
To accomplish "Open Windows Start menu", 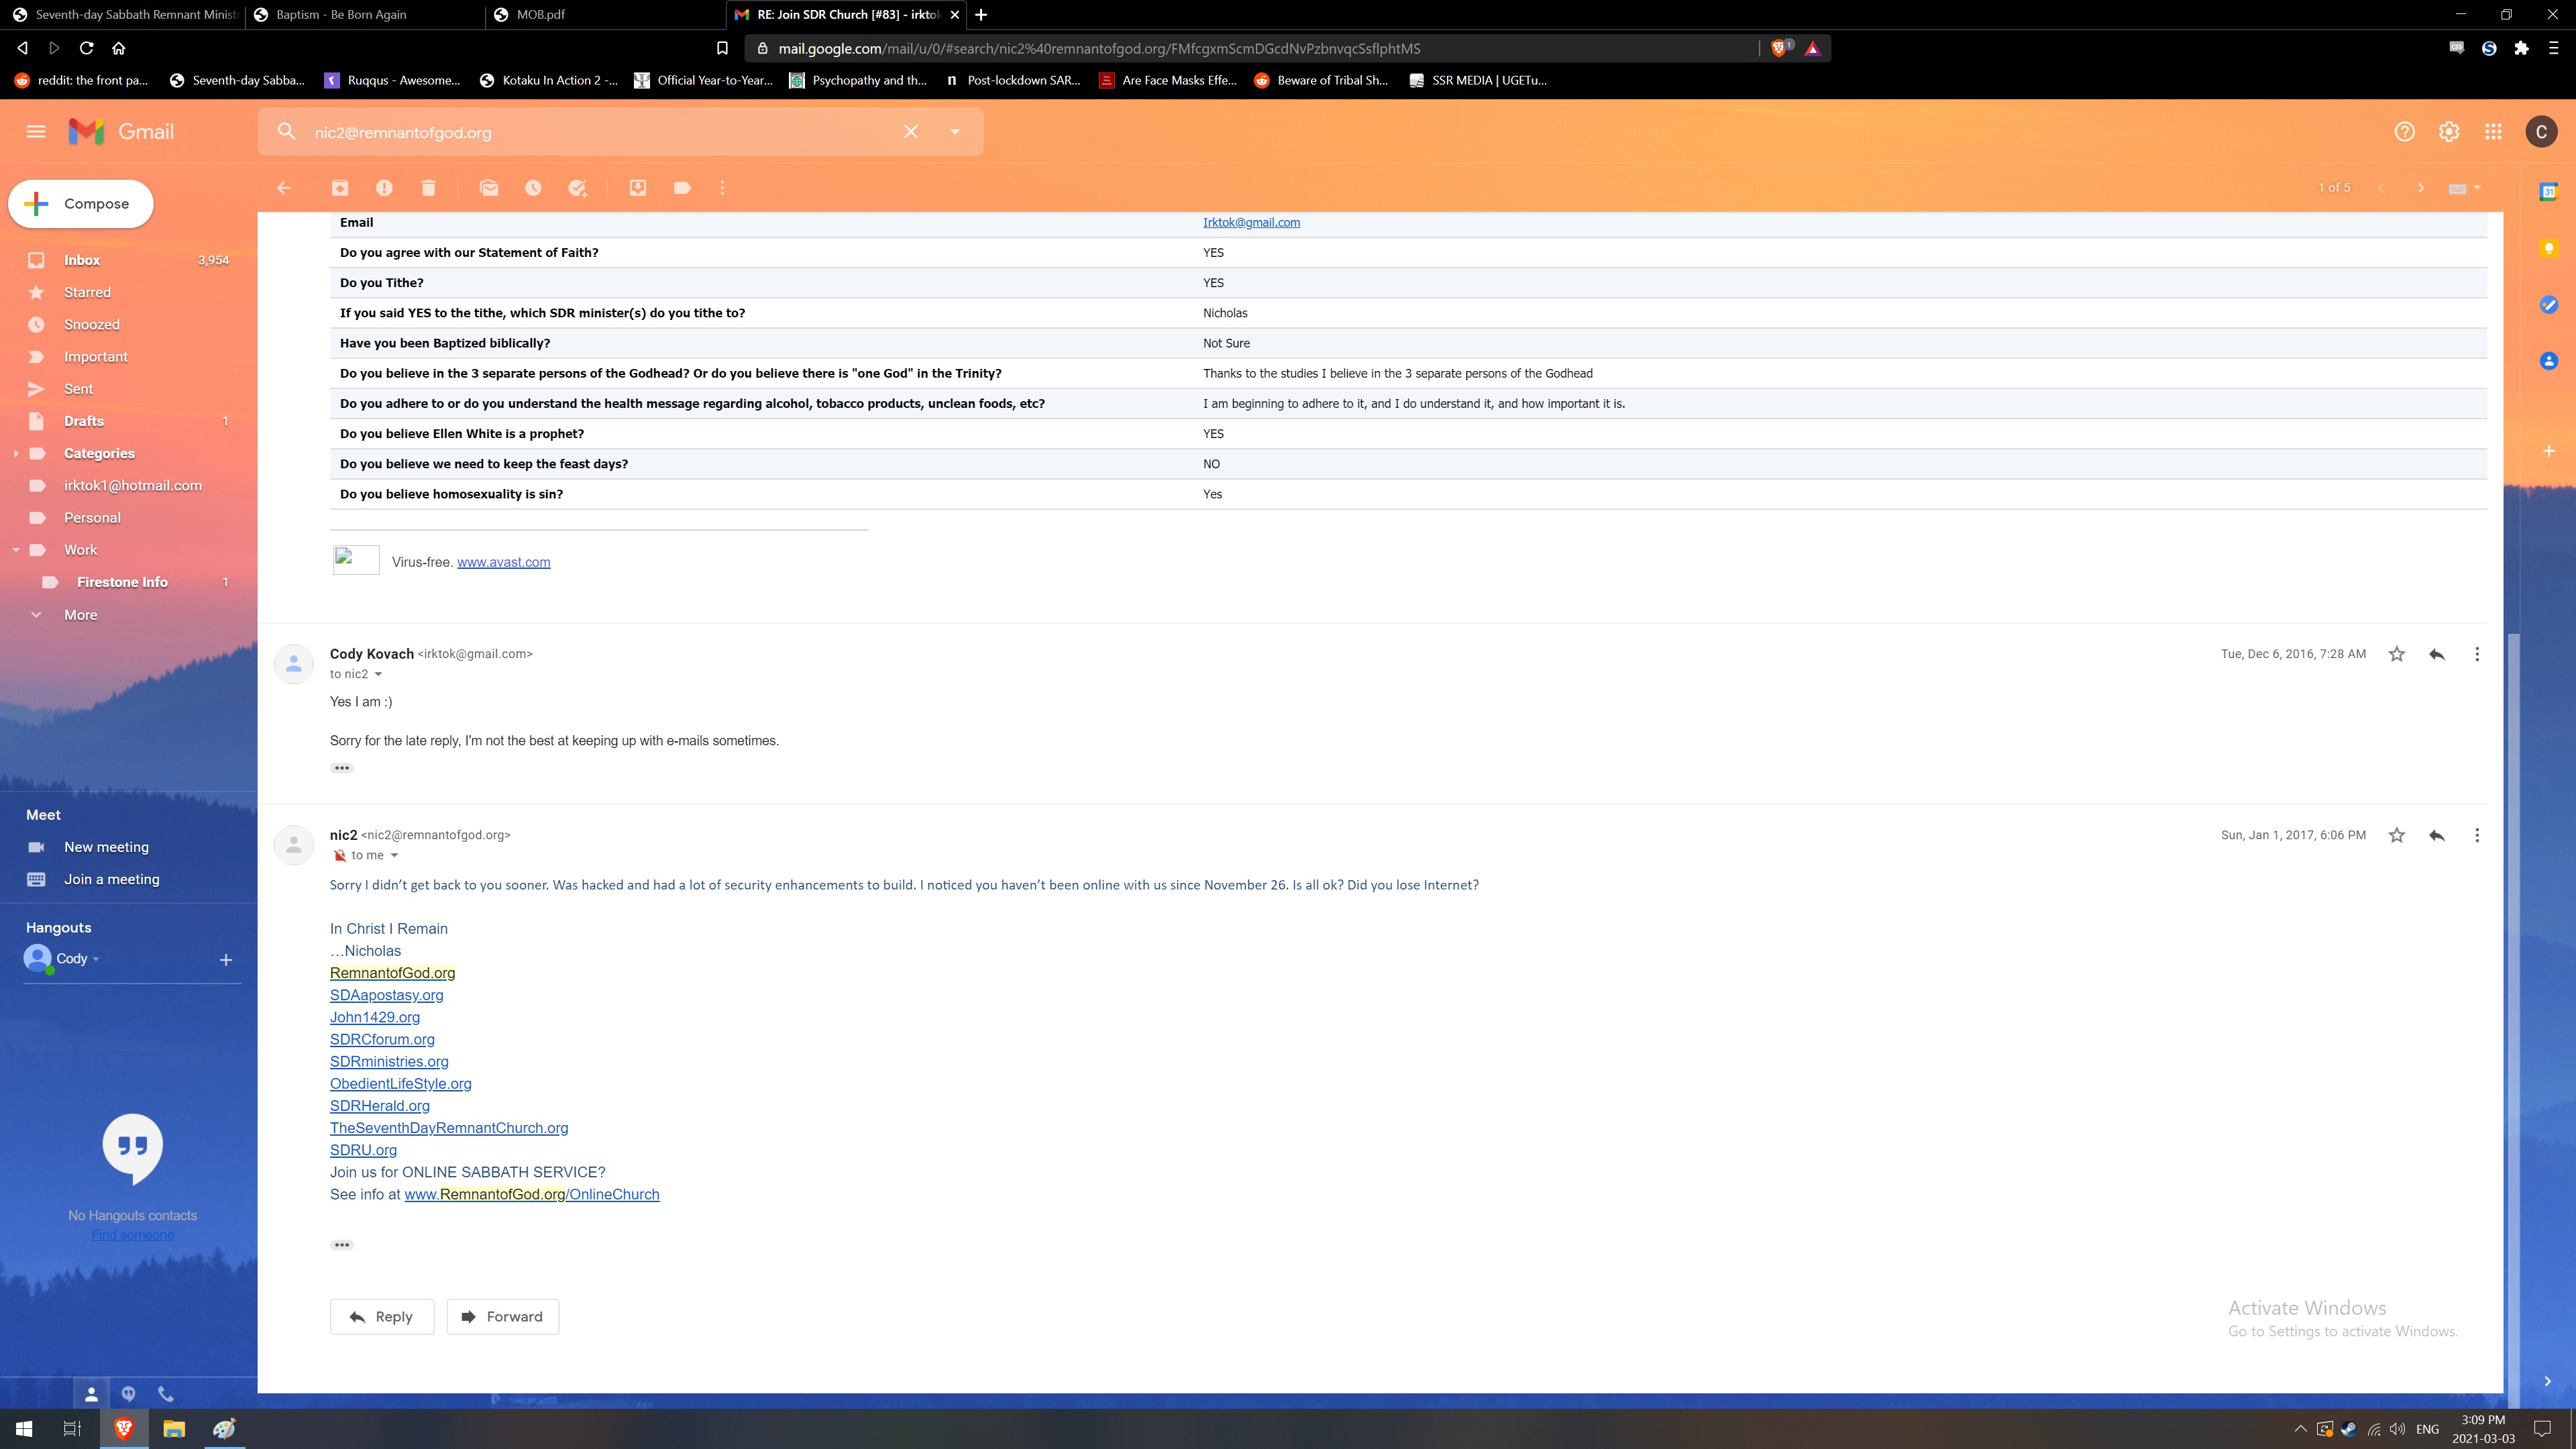I will (24, 1429).
